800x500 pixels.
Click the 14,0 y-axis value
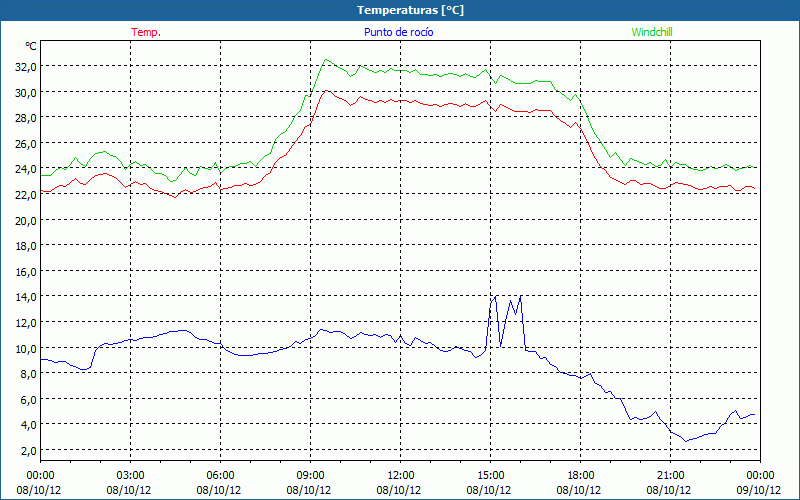coord(26,297)
